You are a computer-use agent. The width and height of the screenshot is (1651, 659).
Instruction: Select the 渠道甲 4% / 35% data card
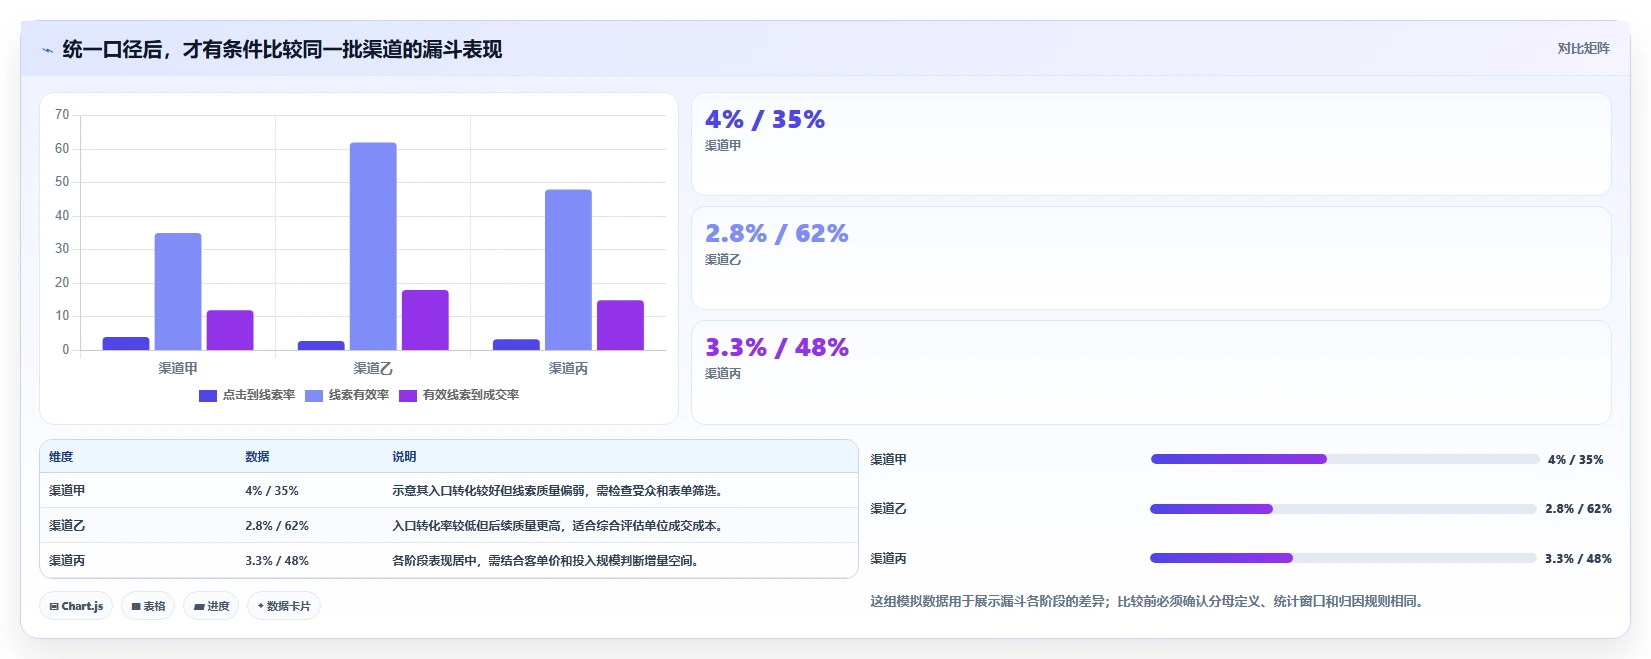(1151, 144)
